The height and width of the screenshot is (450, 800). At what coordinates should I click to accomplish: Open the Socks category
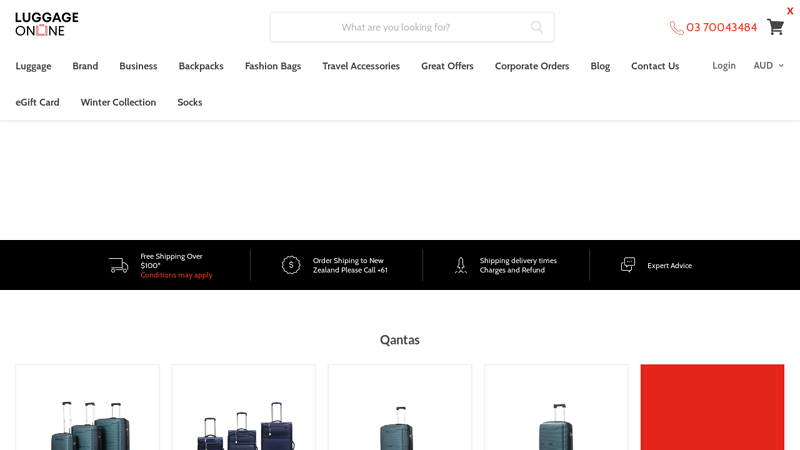190,102
